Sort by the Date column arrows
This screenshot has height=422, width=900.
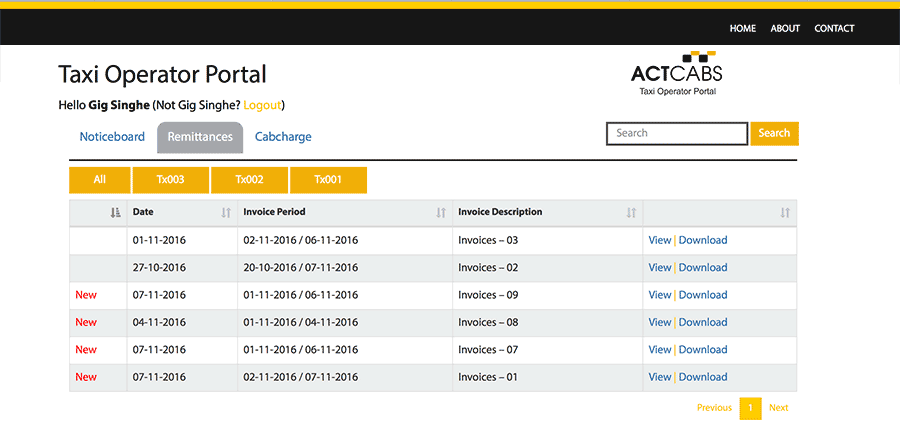click(226, 213)
